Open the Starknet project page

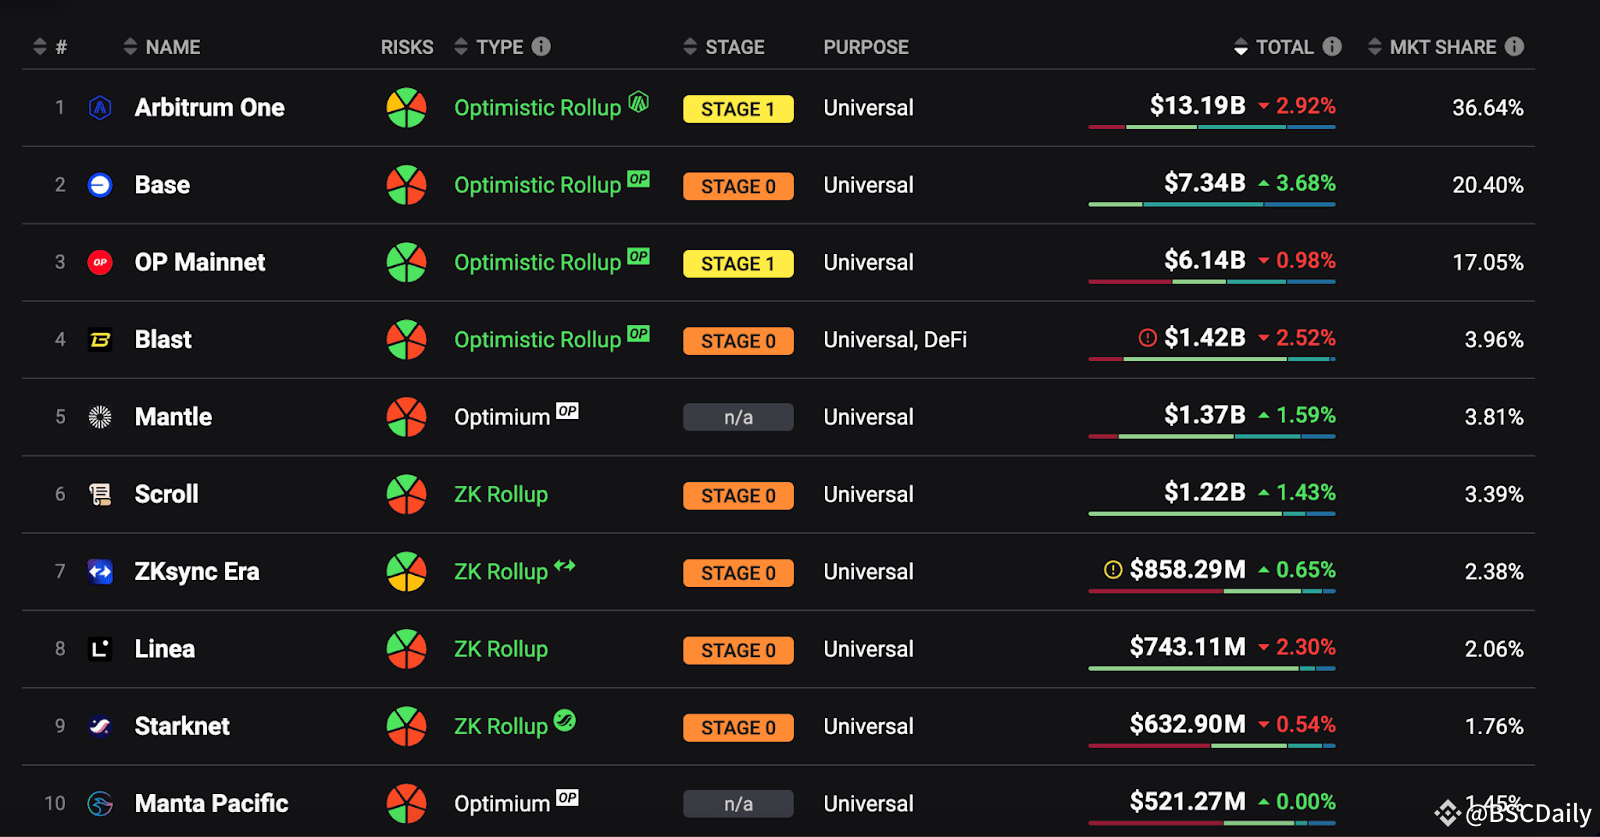(182, 726)
